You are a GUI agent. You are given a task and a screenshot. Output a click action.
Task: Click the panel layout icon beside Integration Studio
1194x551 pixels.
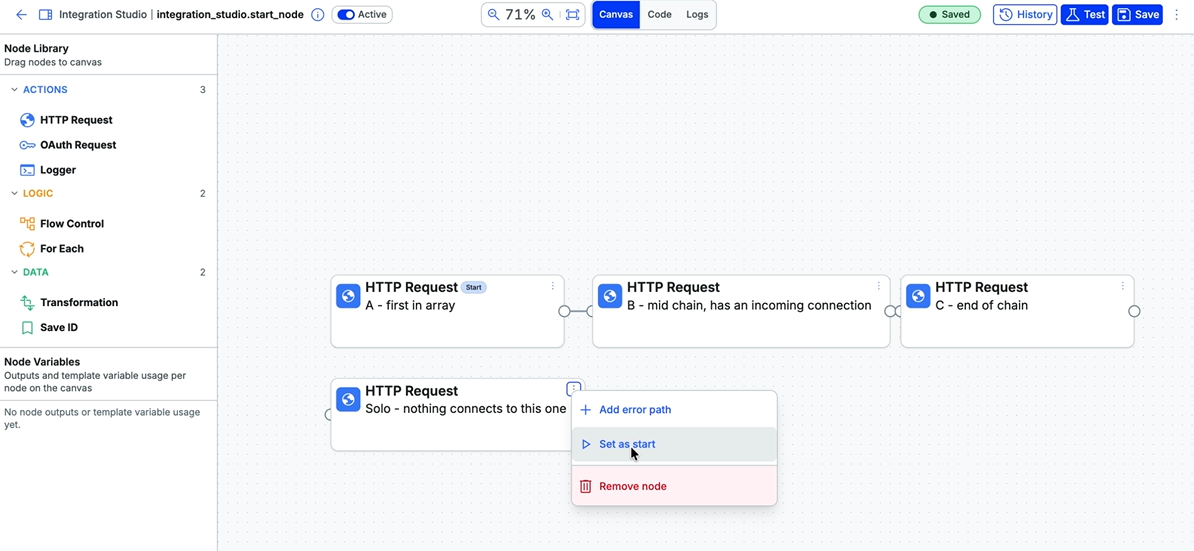pos(46,14)
